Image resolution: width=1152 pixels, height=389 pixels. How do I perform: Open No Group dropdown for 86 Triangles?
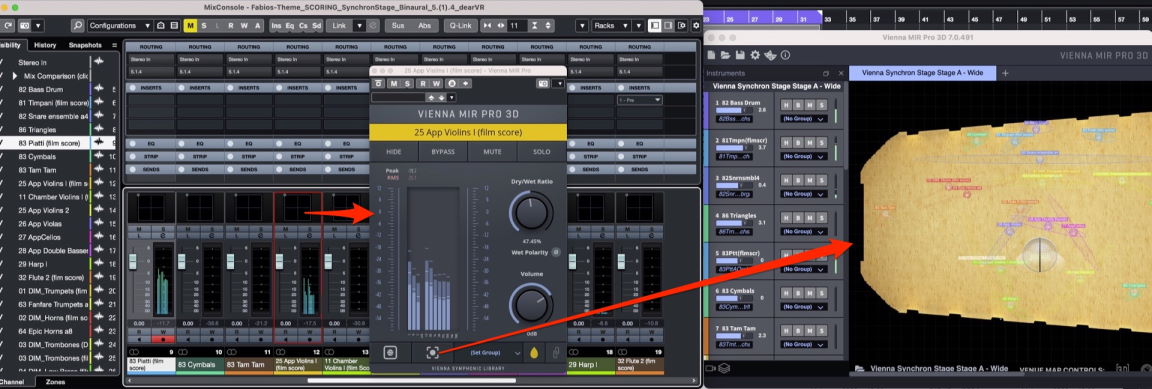click(x=804, y=231)
